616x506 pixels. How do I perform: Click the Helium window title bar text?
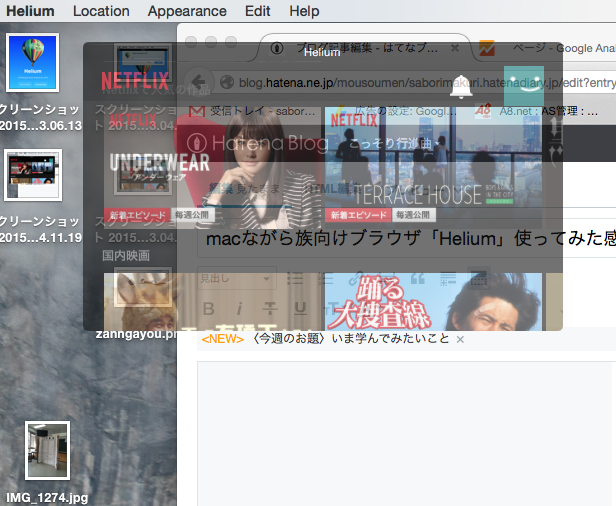click(x=322, y=52)
